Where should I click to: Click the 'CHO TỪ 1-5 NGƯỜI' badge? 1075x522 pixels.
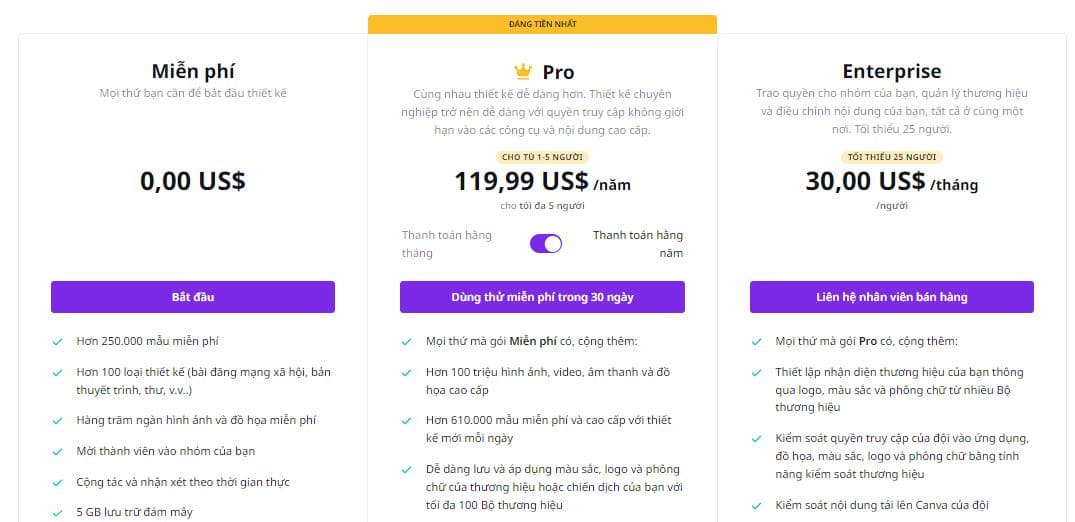(x=542, y=157)
